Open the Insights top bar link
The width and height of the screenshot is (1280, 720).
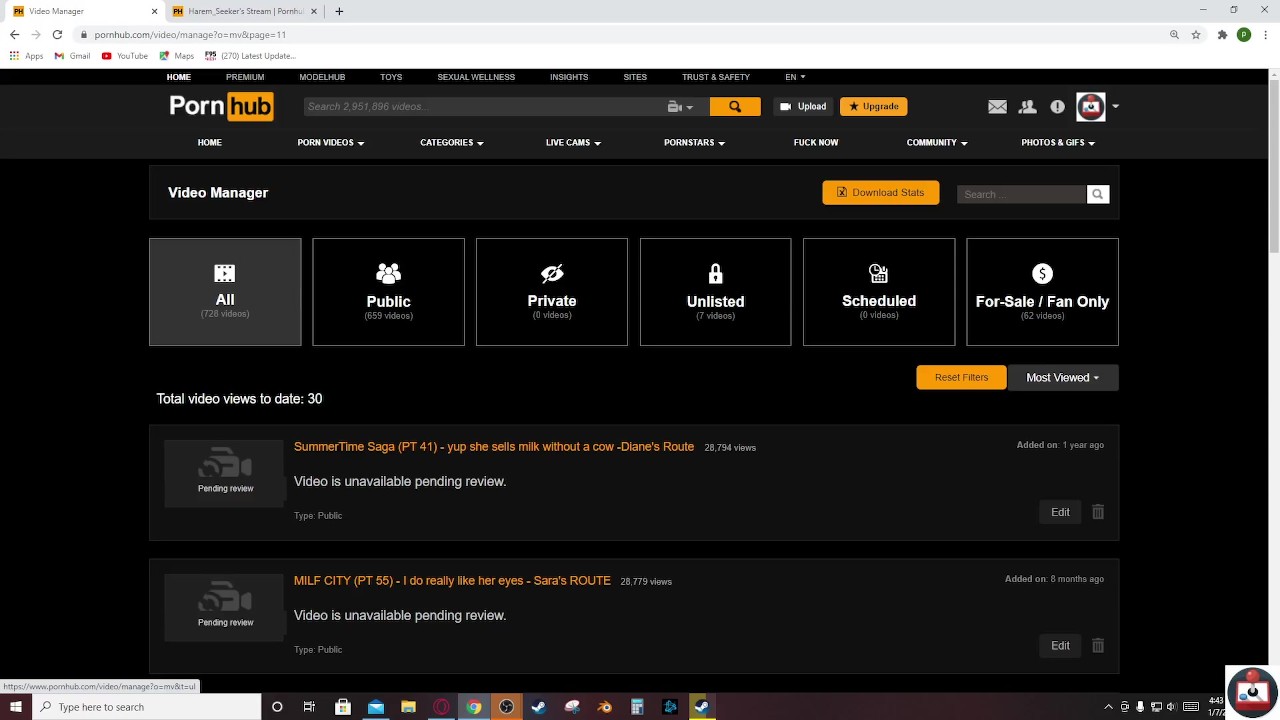pyautogui.click(x=569, y=77)
